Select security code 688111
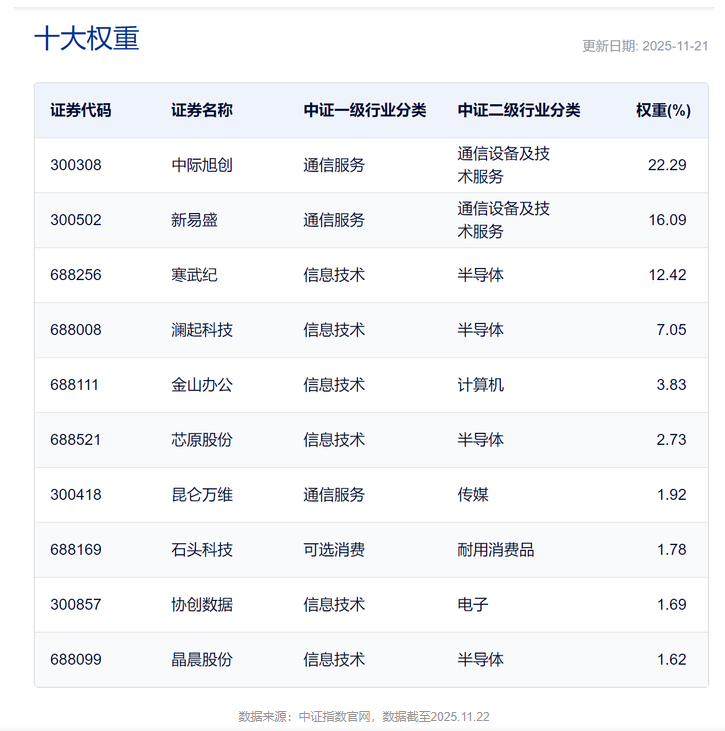 point(74,385)
